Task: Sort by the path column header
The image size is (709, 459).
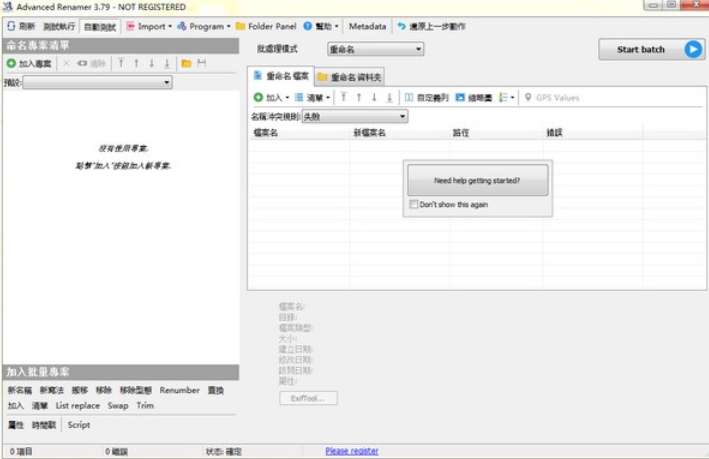Action: [496, 132]
